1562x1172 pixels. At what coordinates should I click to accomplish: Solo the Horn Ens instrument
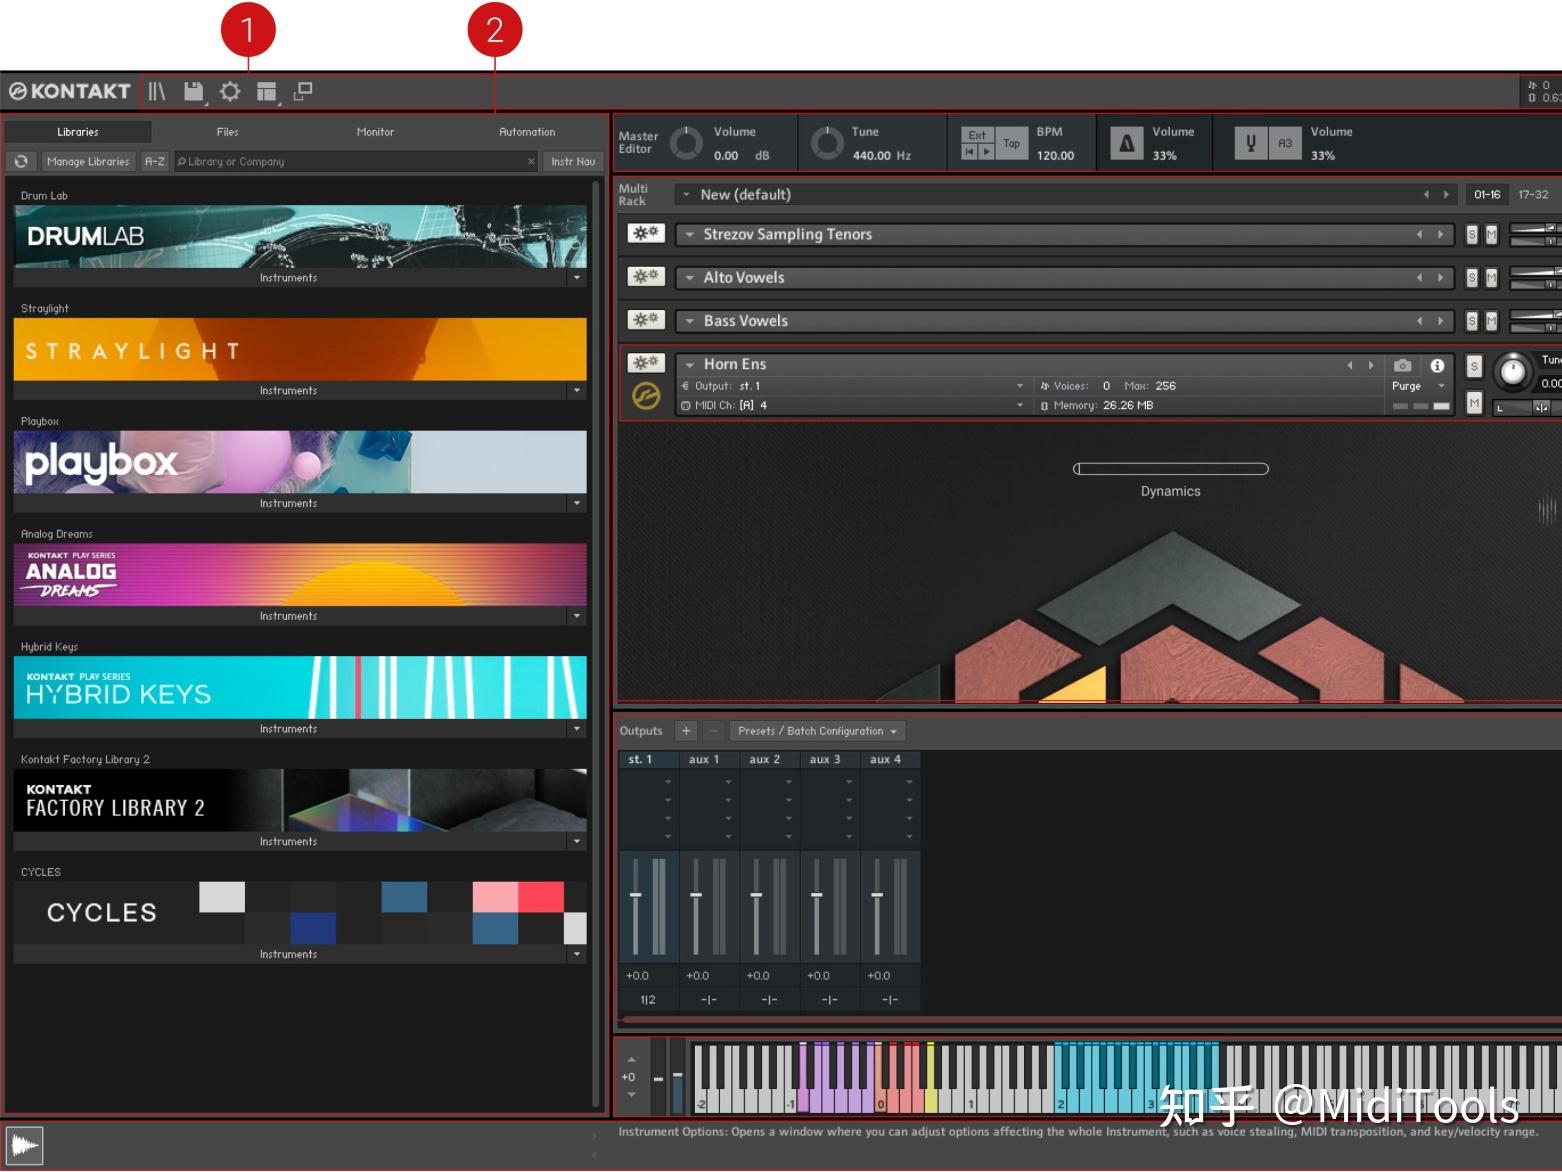[1473, 365]
